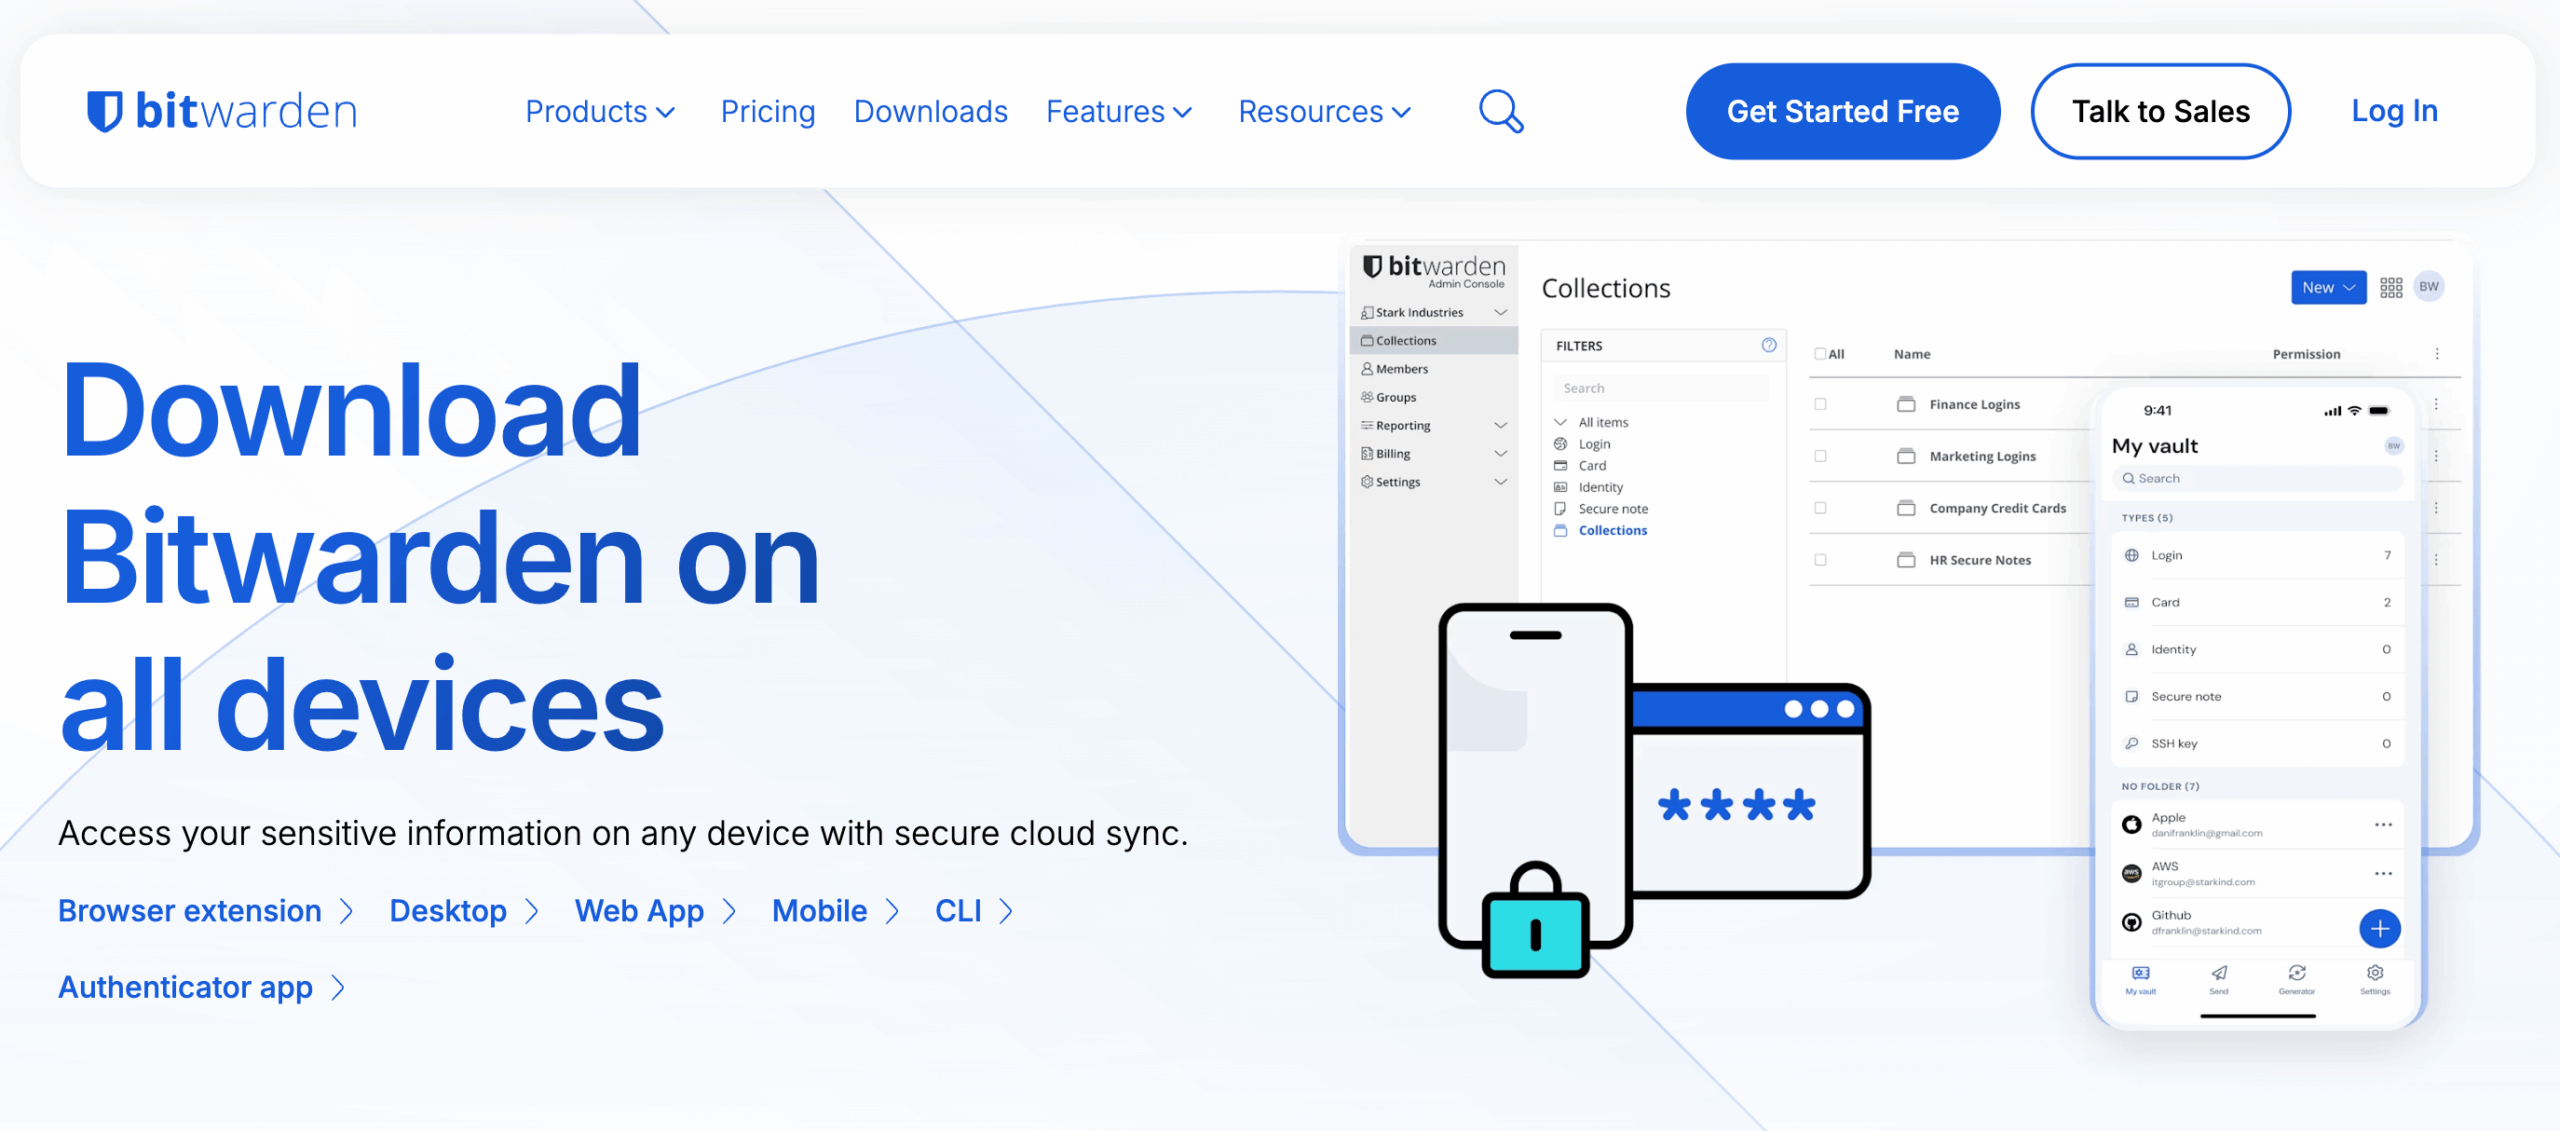The image size is (2560, 1131).
Task: Select the Finance Logins checkbox
Action: (1820, 404)
